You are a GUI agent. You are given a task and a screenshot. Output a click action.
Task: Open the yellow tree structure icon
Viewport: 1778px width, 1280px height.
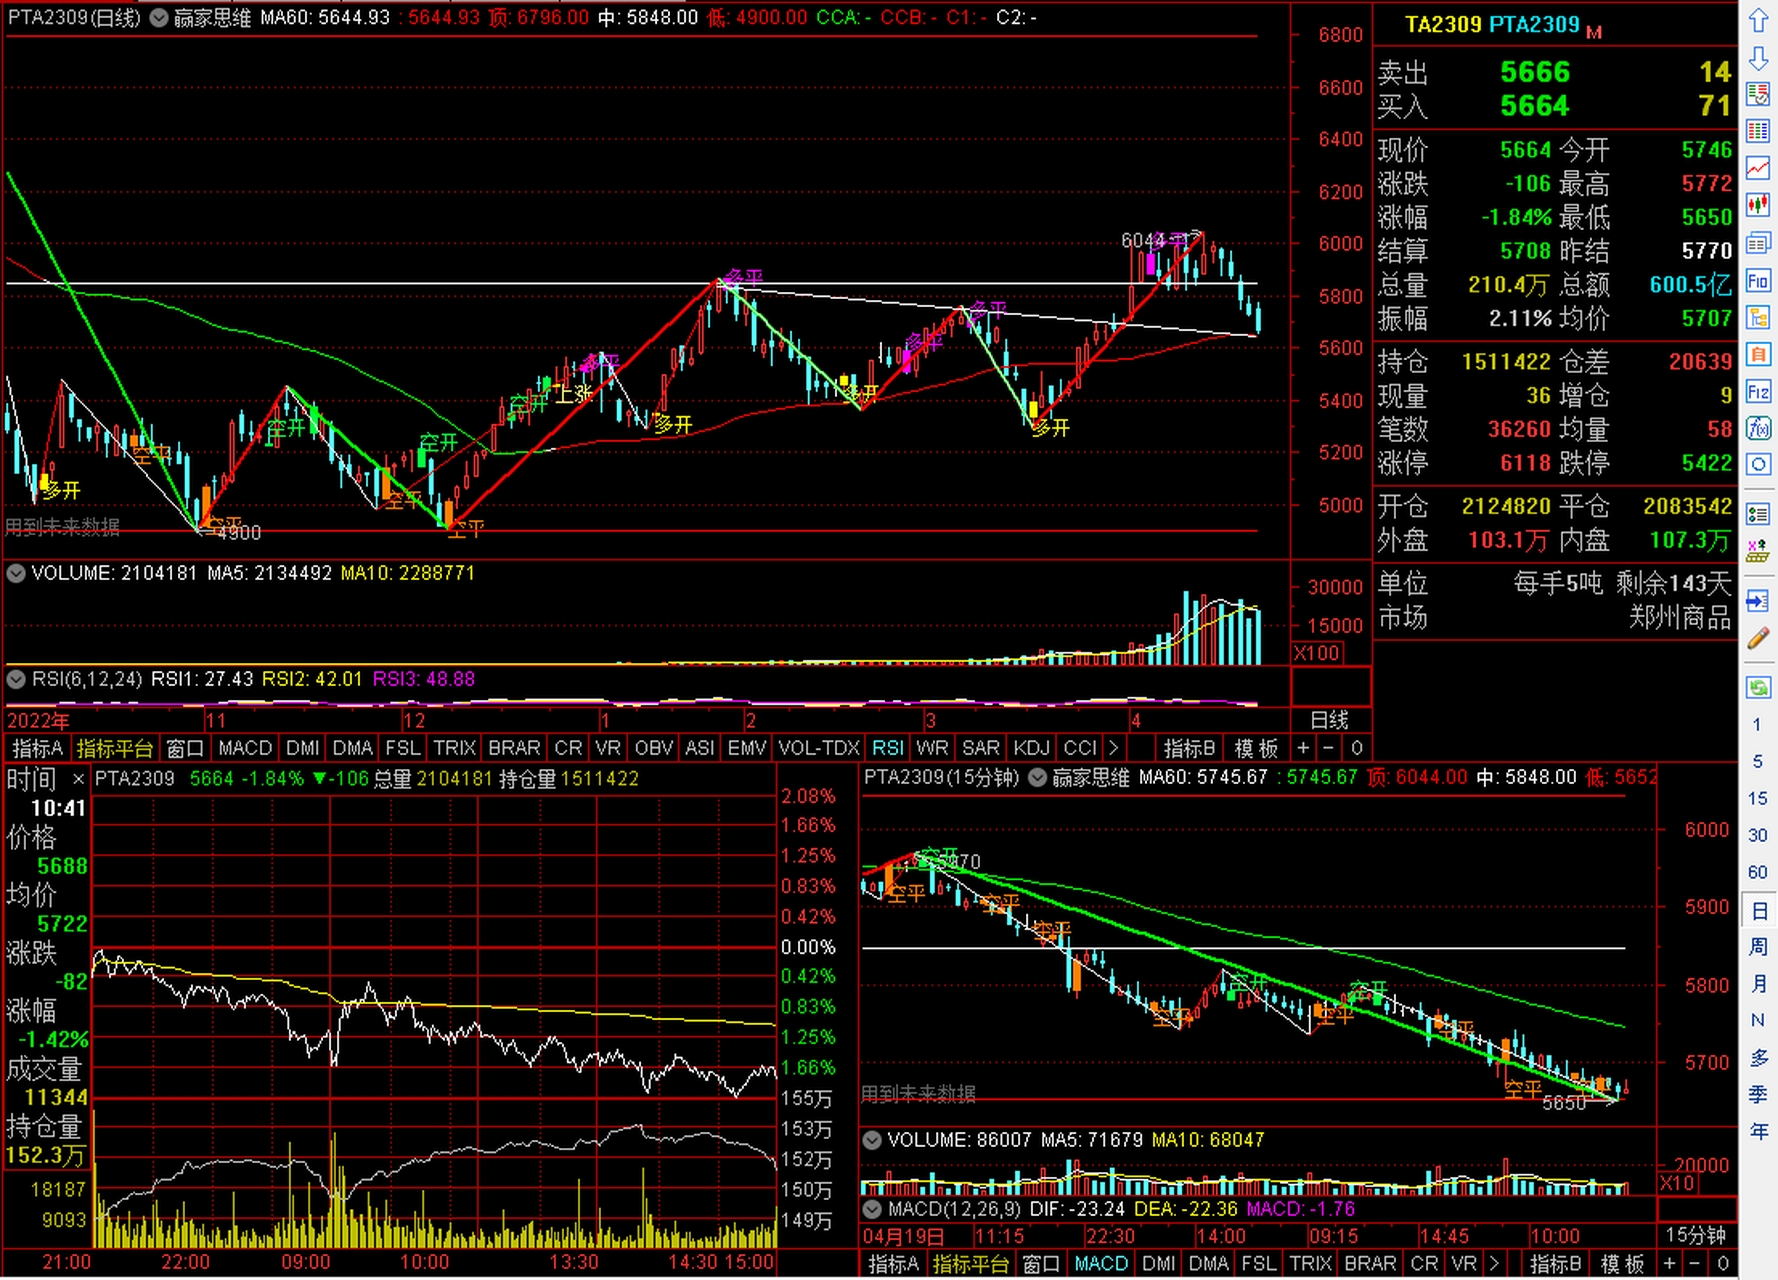[1758, 318]
